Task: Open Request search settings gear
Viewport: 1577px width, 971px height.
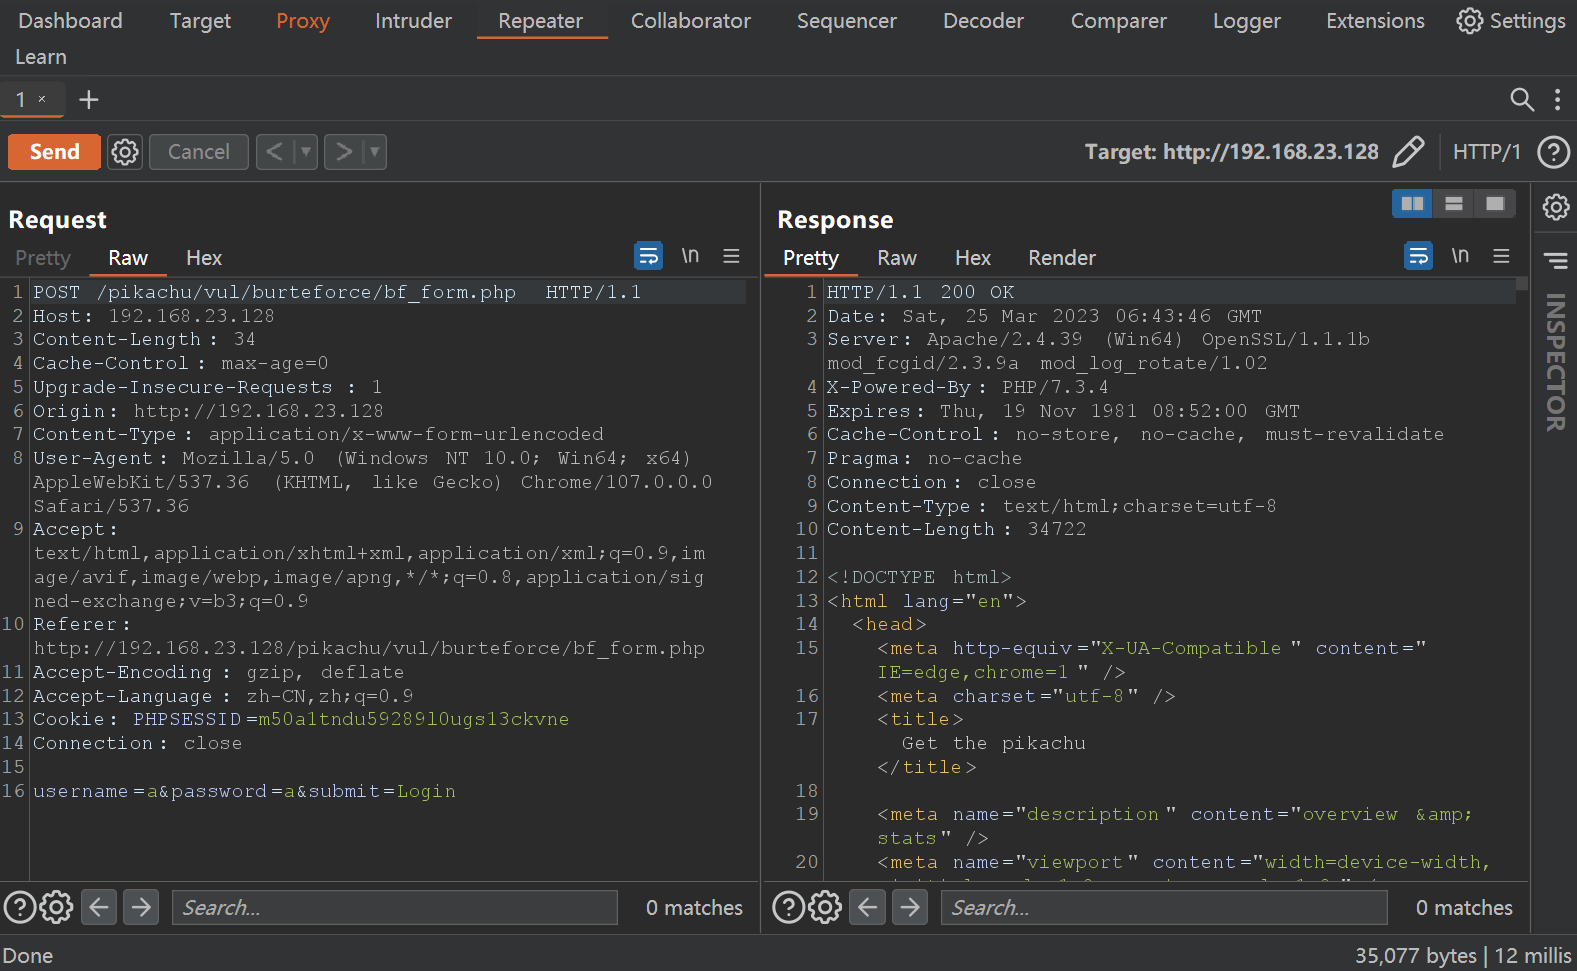Action: click(x=56, y=907)
